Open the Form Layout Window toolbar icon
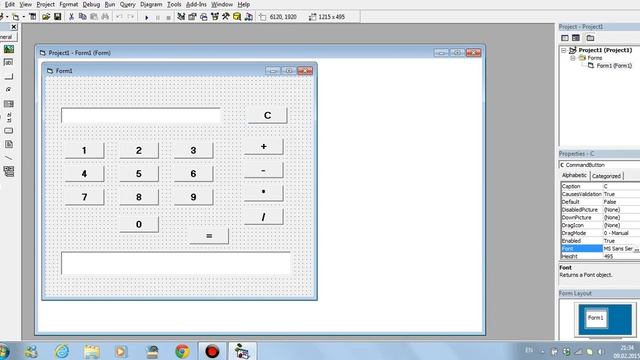 [x=204, y=17]
